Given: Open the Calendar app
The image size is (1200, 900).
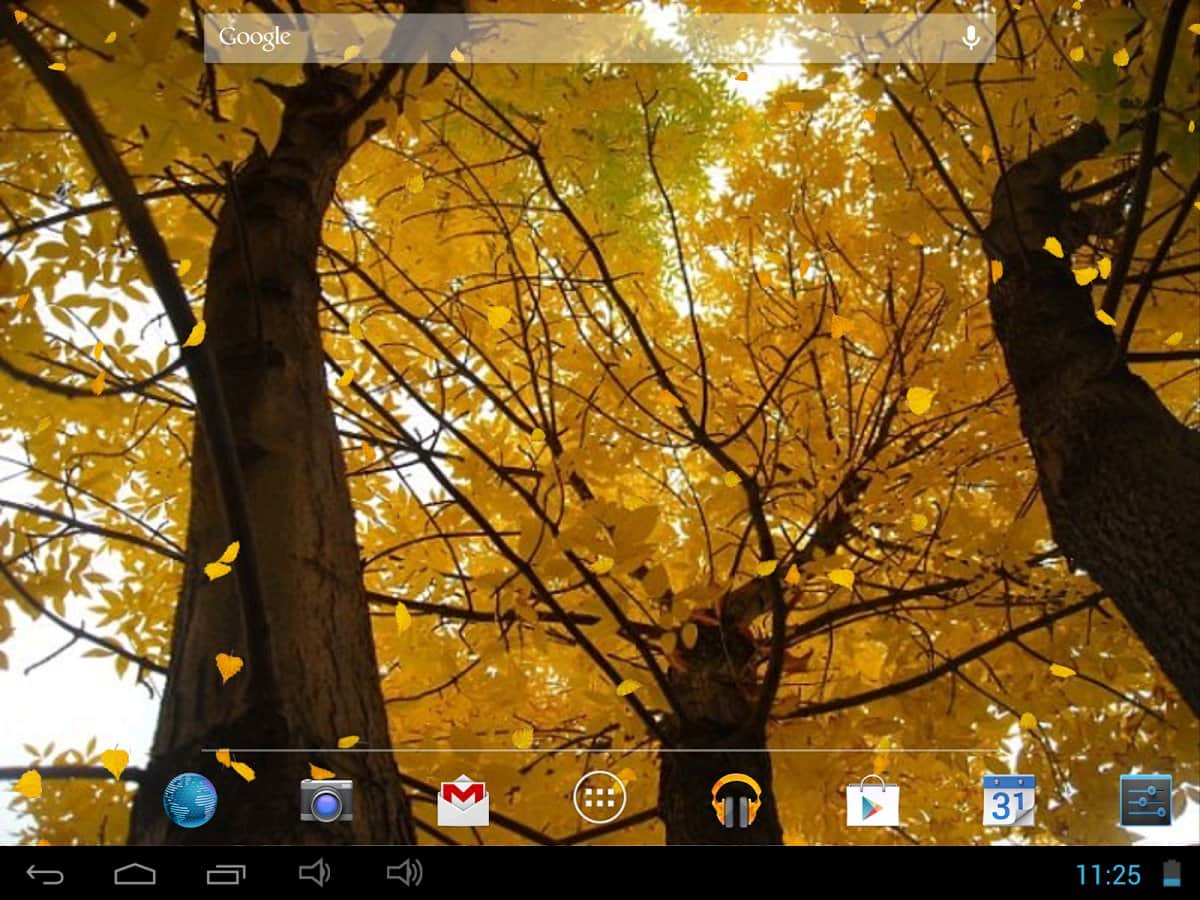Looking at the screenshot, I should (1008, 800).
